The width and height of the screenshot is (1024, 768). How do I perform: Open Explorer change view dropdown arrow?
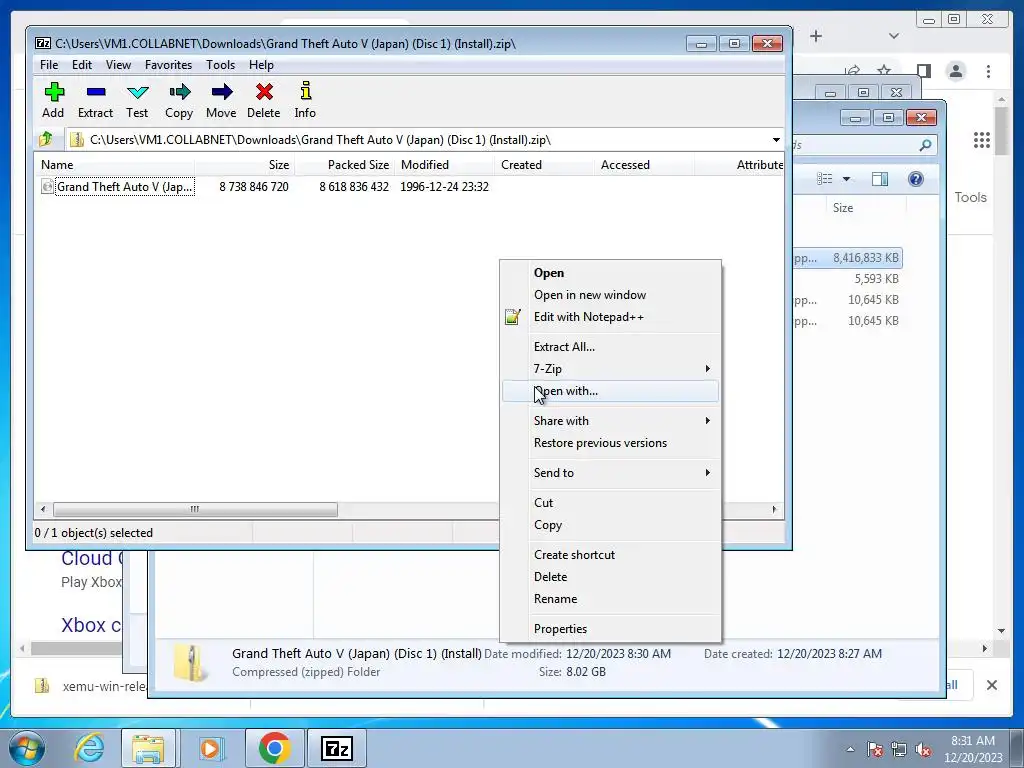pyautogui.click(x=846, y=179)
